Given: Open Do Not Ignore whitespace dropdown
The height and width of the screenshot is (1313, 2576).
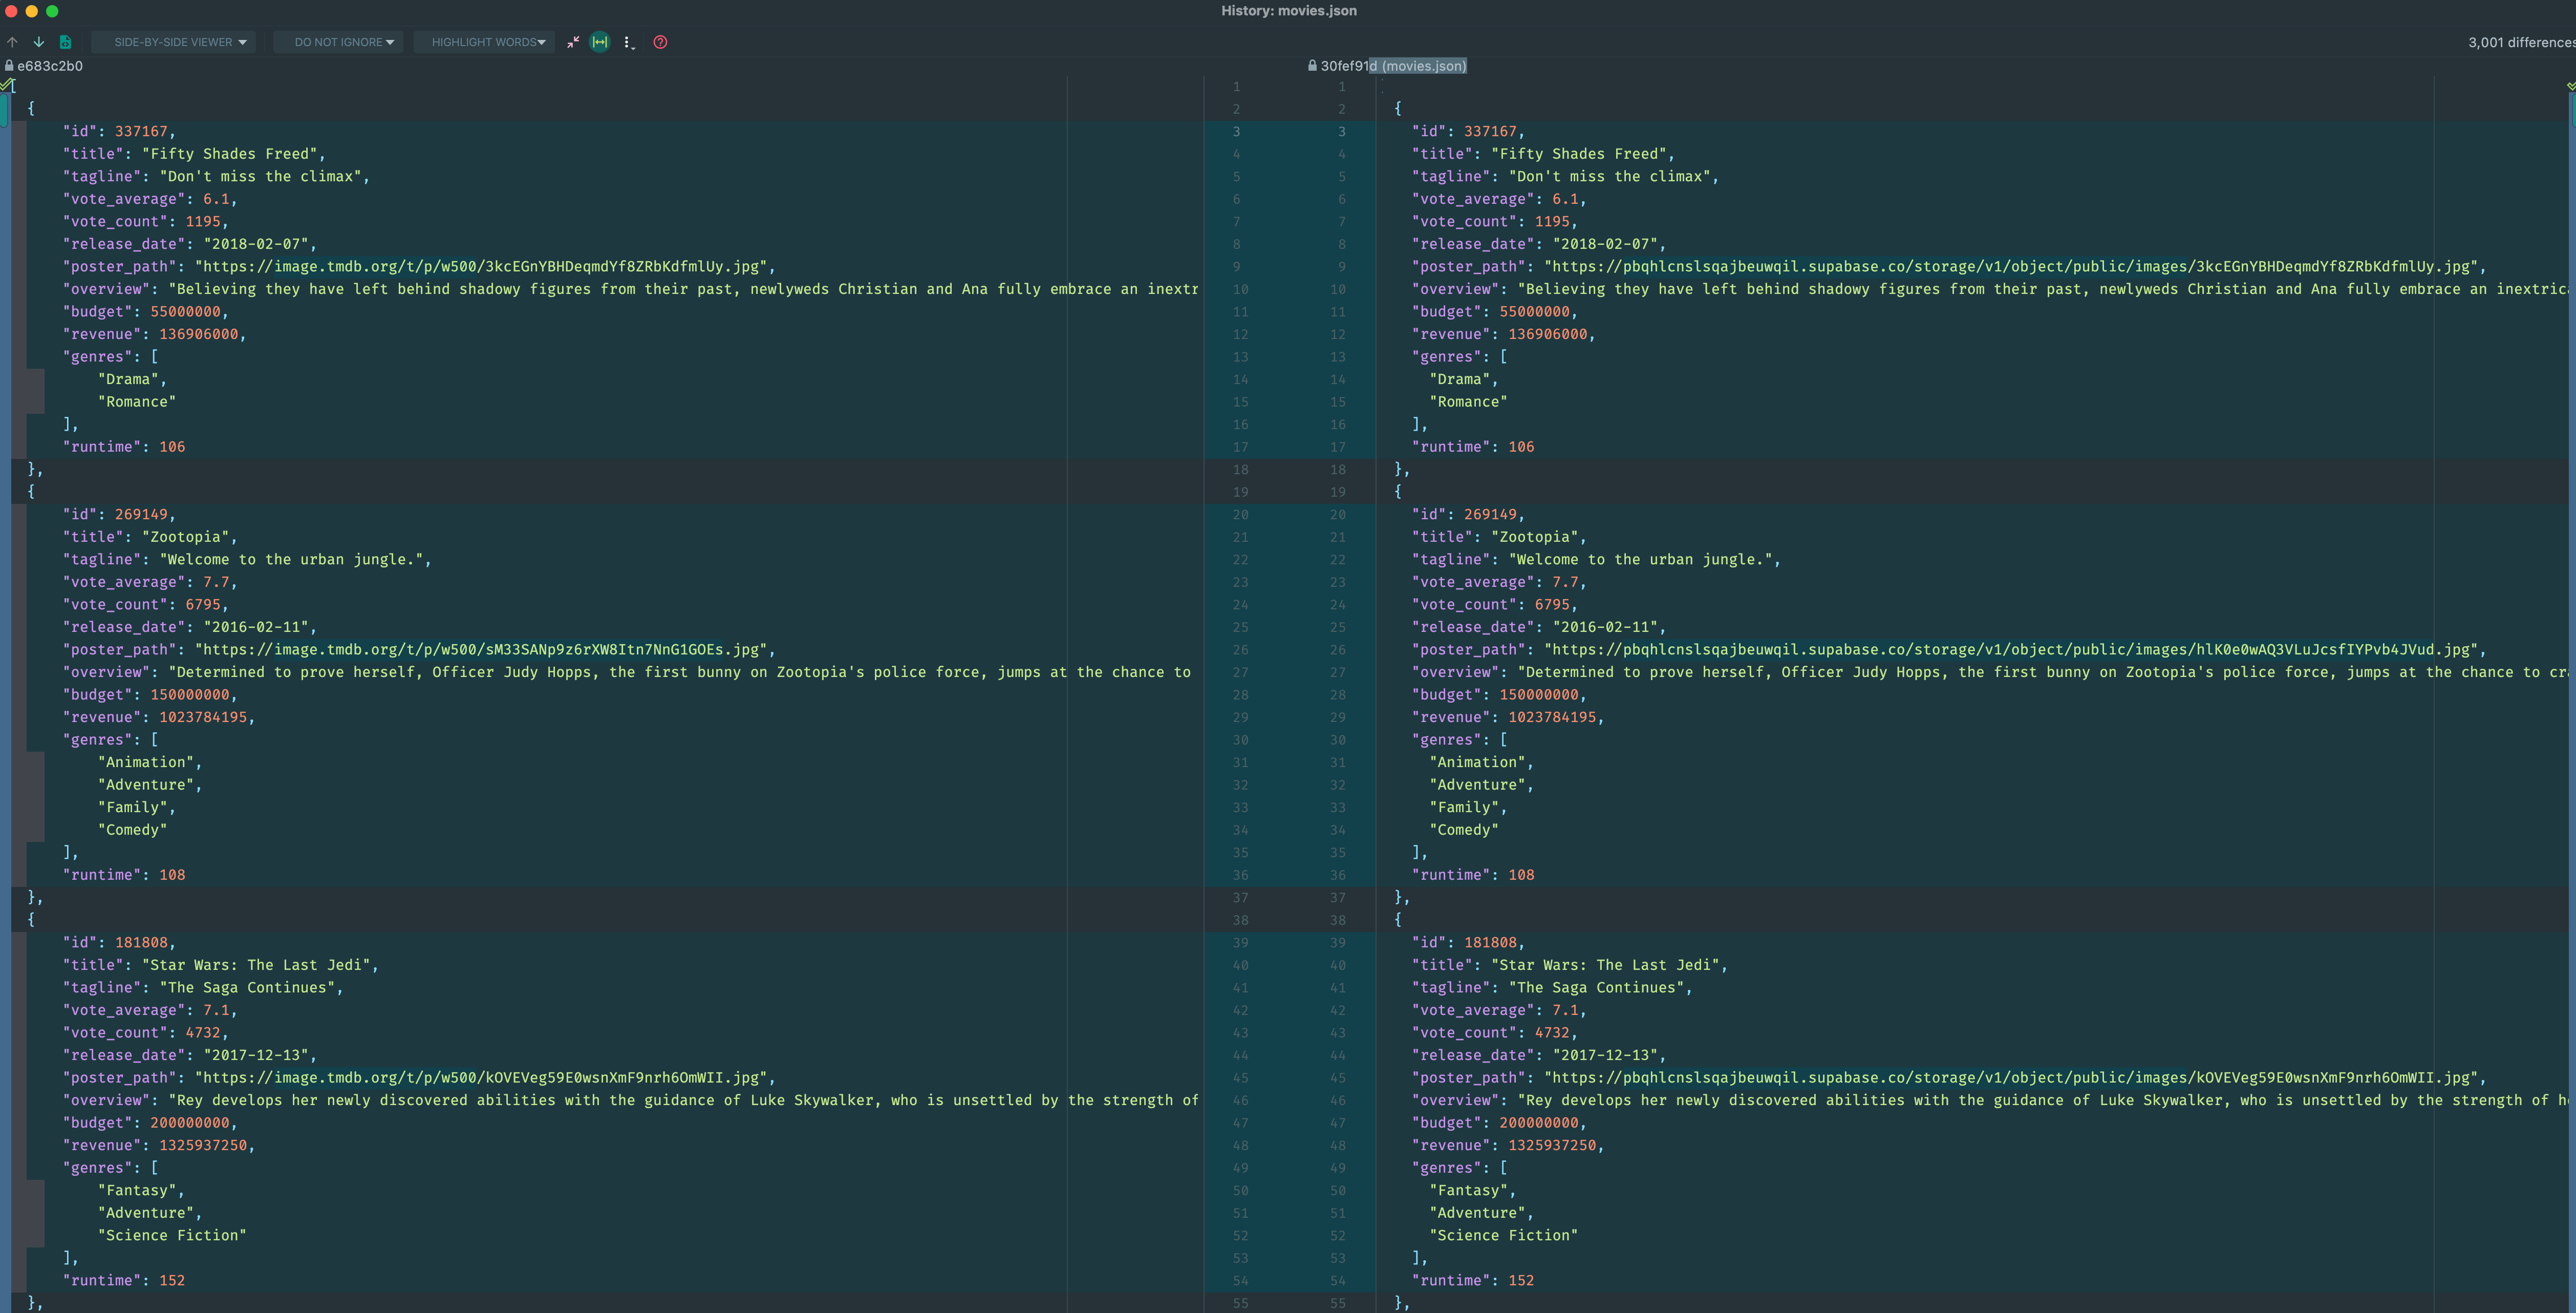Looking at the screenshot, I should click(339, 42).
